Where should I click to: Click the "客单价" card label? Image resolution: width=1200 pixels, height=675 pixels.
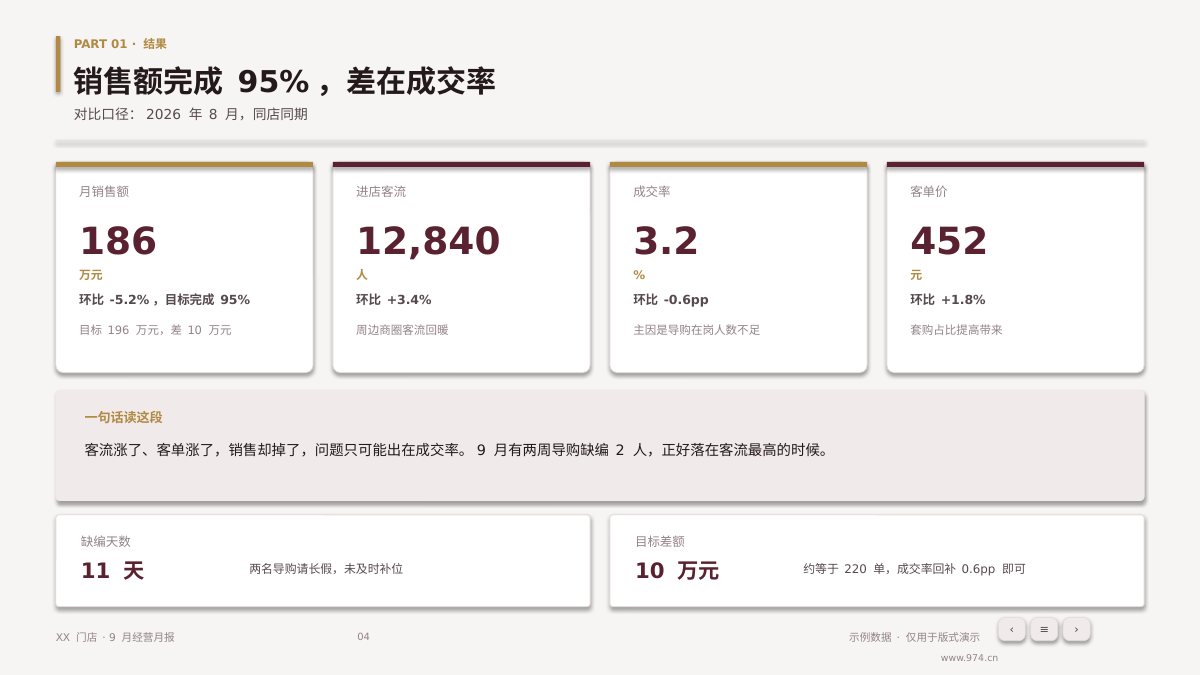[x=929, y=191]
